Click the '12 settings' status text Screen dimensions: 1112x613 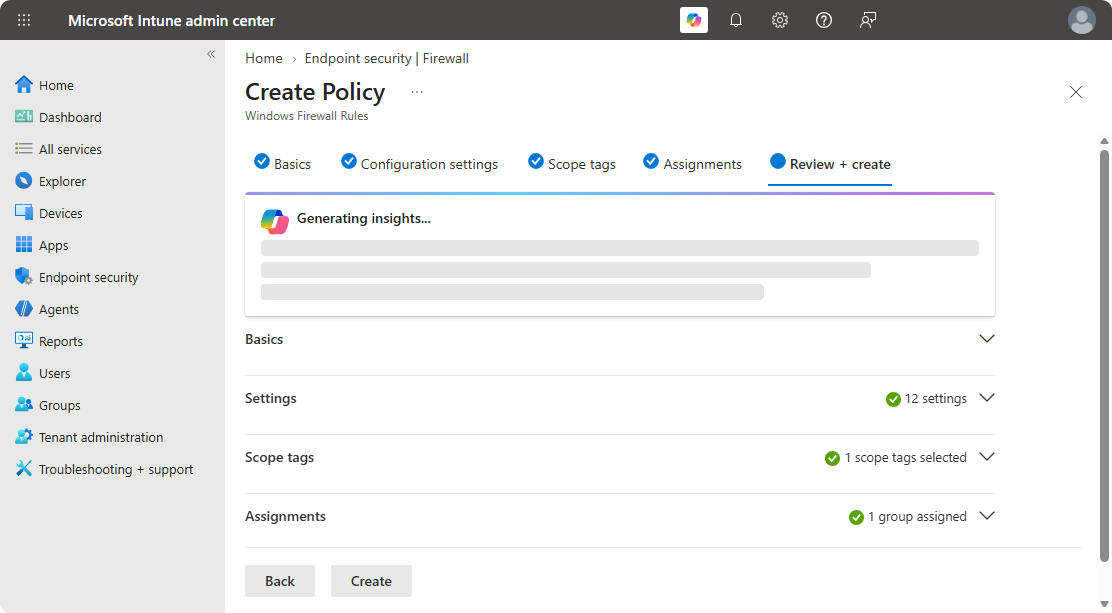tap(935, 399)
